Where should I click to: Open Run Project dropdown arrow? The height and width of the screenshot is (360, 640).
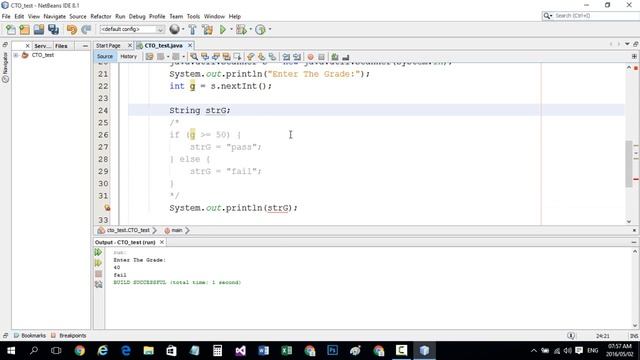click(231, 29)
